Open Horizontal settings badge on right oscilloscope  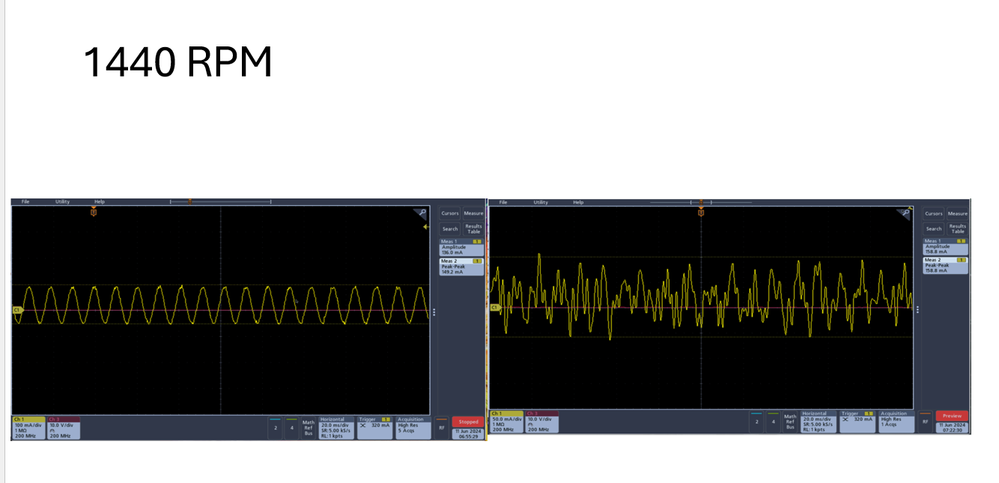point(819,422)
